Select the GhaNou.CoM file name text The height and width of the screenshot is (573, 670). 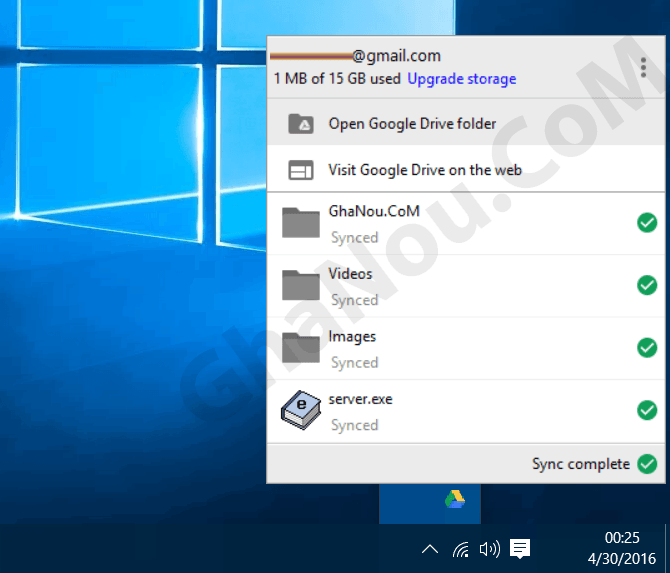coord(374,211)
